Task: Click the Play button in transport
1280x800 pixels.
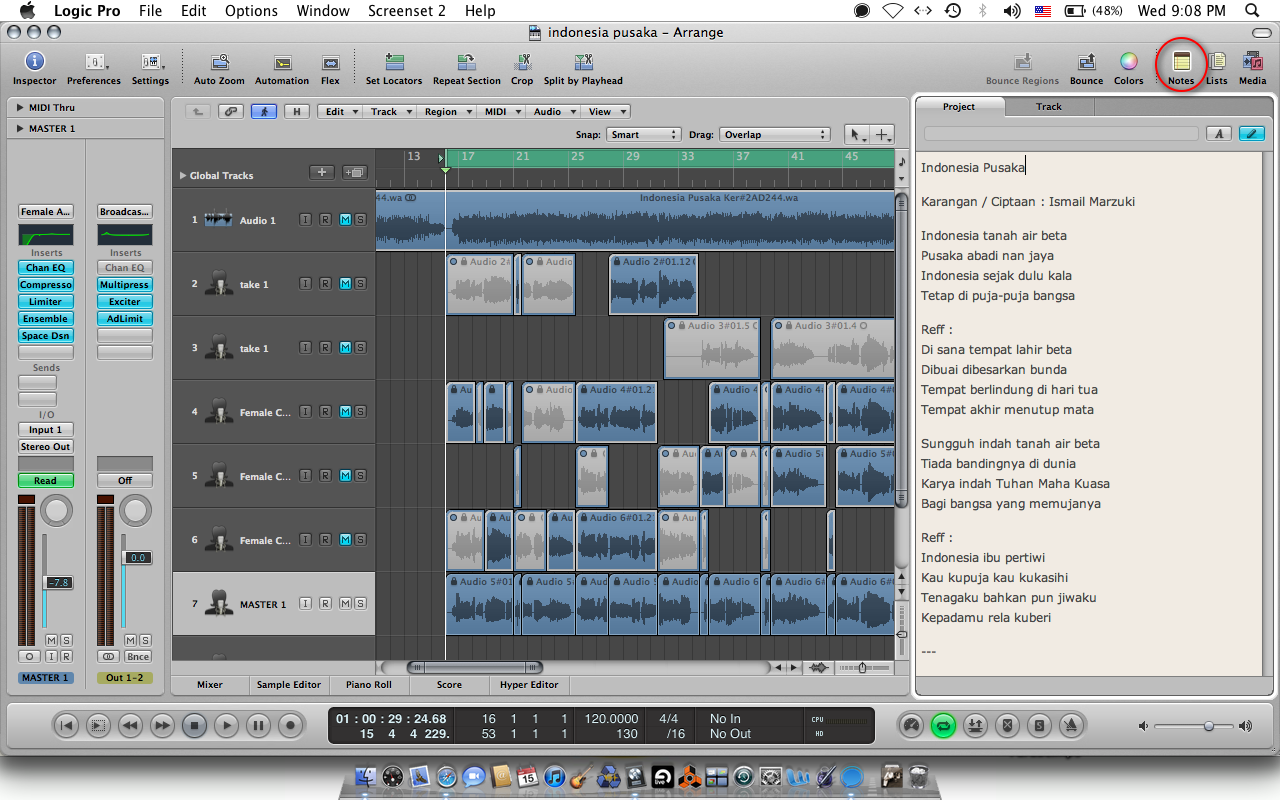Action: pyautogui.click(x=227, y=725)
